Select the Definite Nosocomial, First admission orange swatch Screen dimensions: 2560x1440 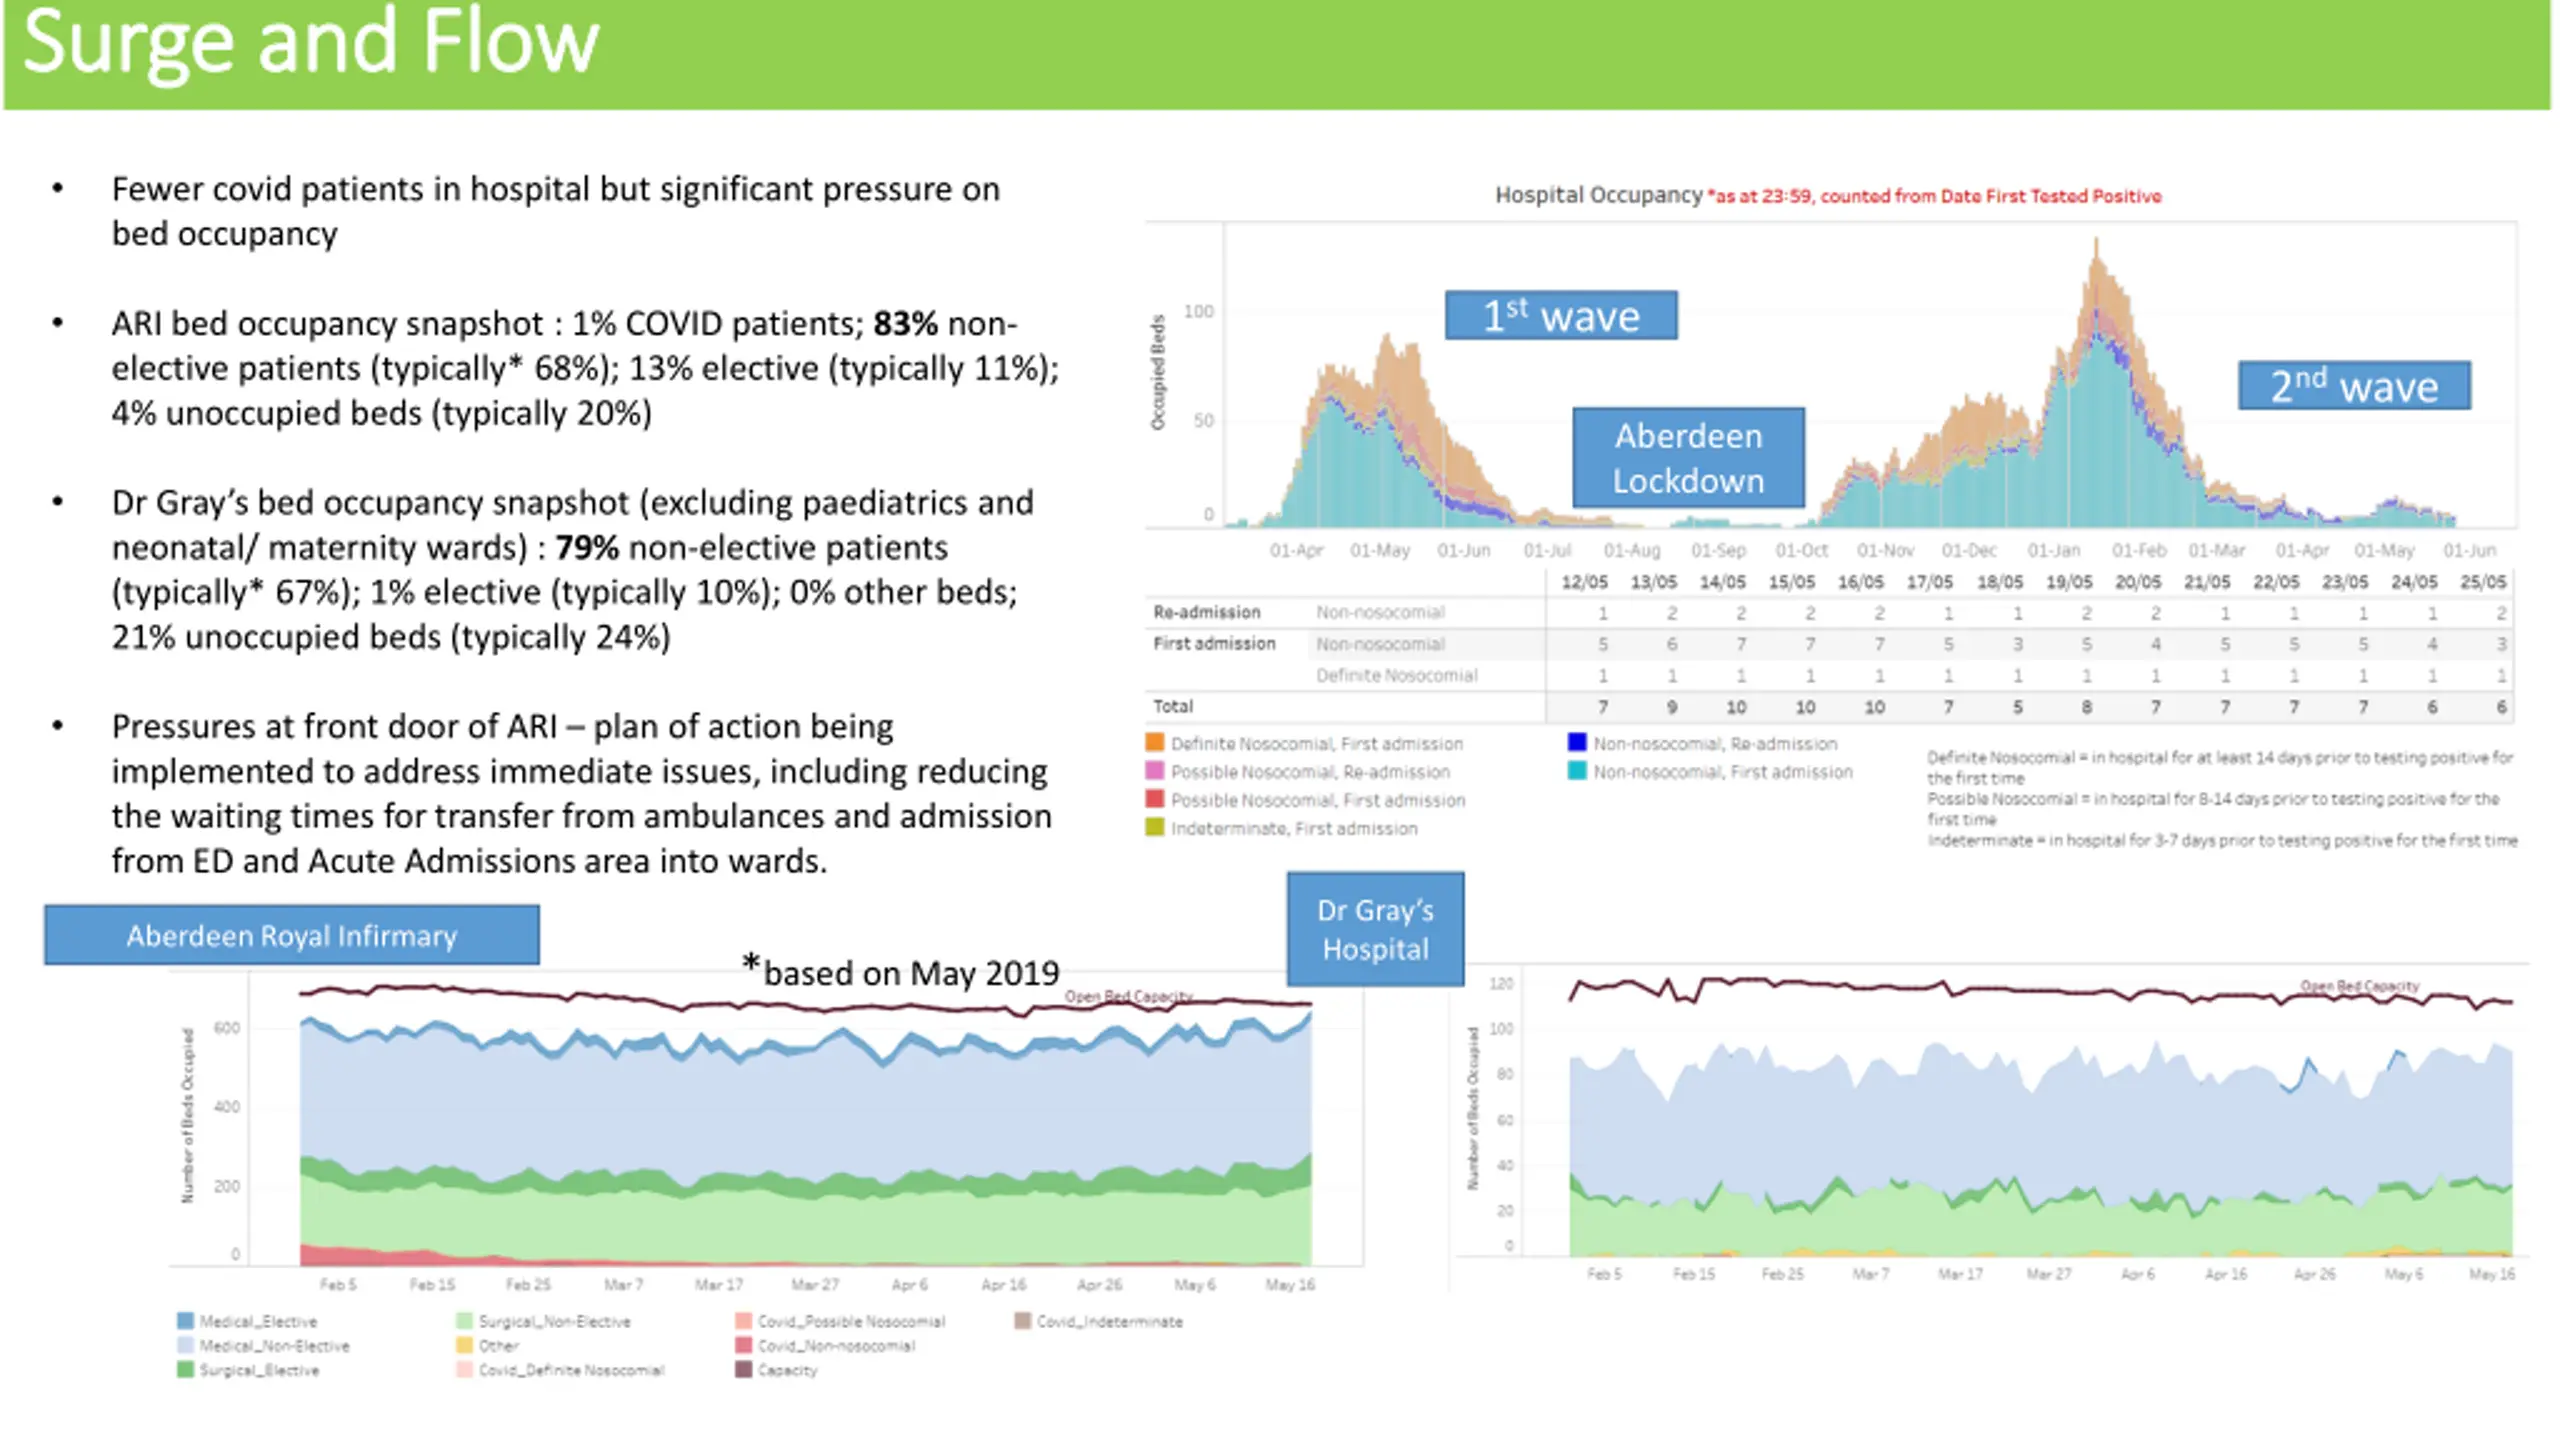pos(1155,743)
